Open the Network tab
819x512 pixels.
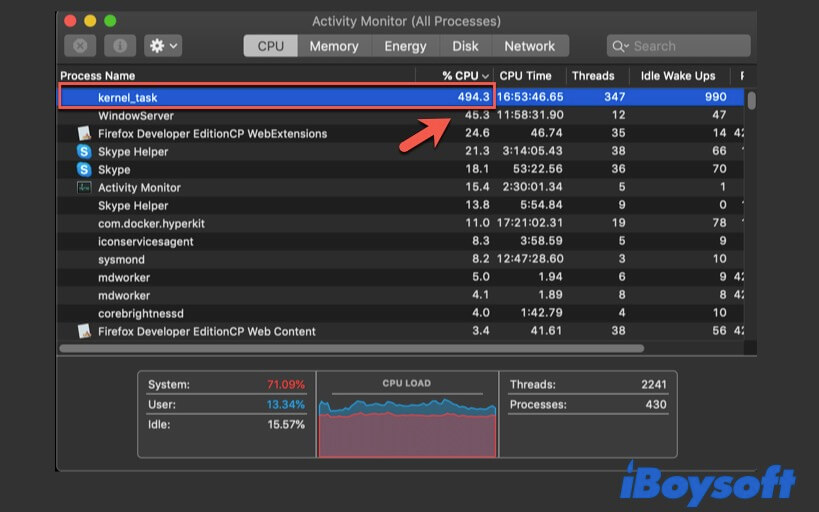[529, 46]
